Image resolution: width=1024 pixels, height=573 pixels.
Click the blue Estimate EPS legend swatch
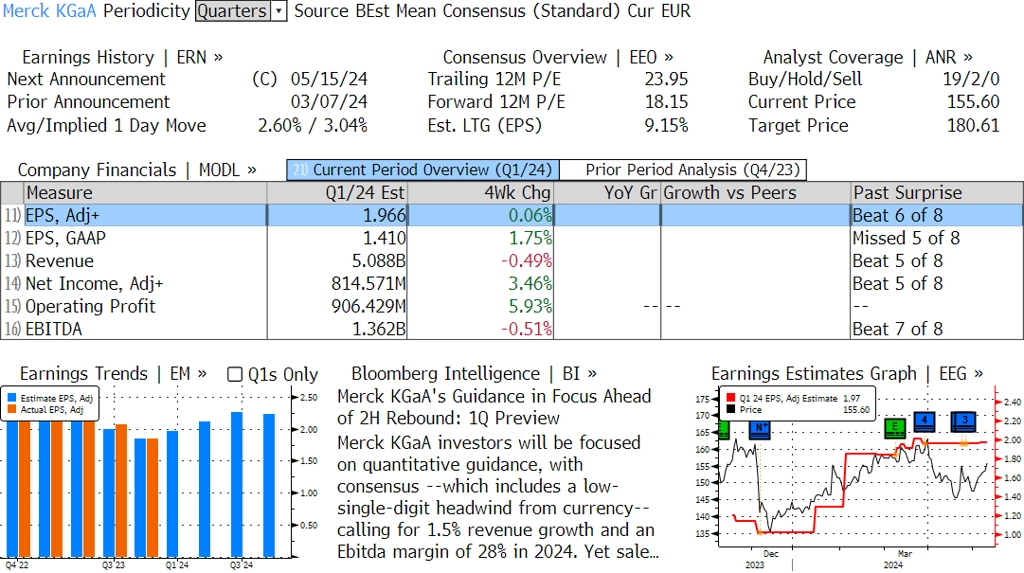[x=12, y=398]
